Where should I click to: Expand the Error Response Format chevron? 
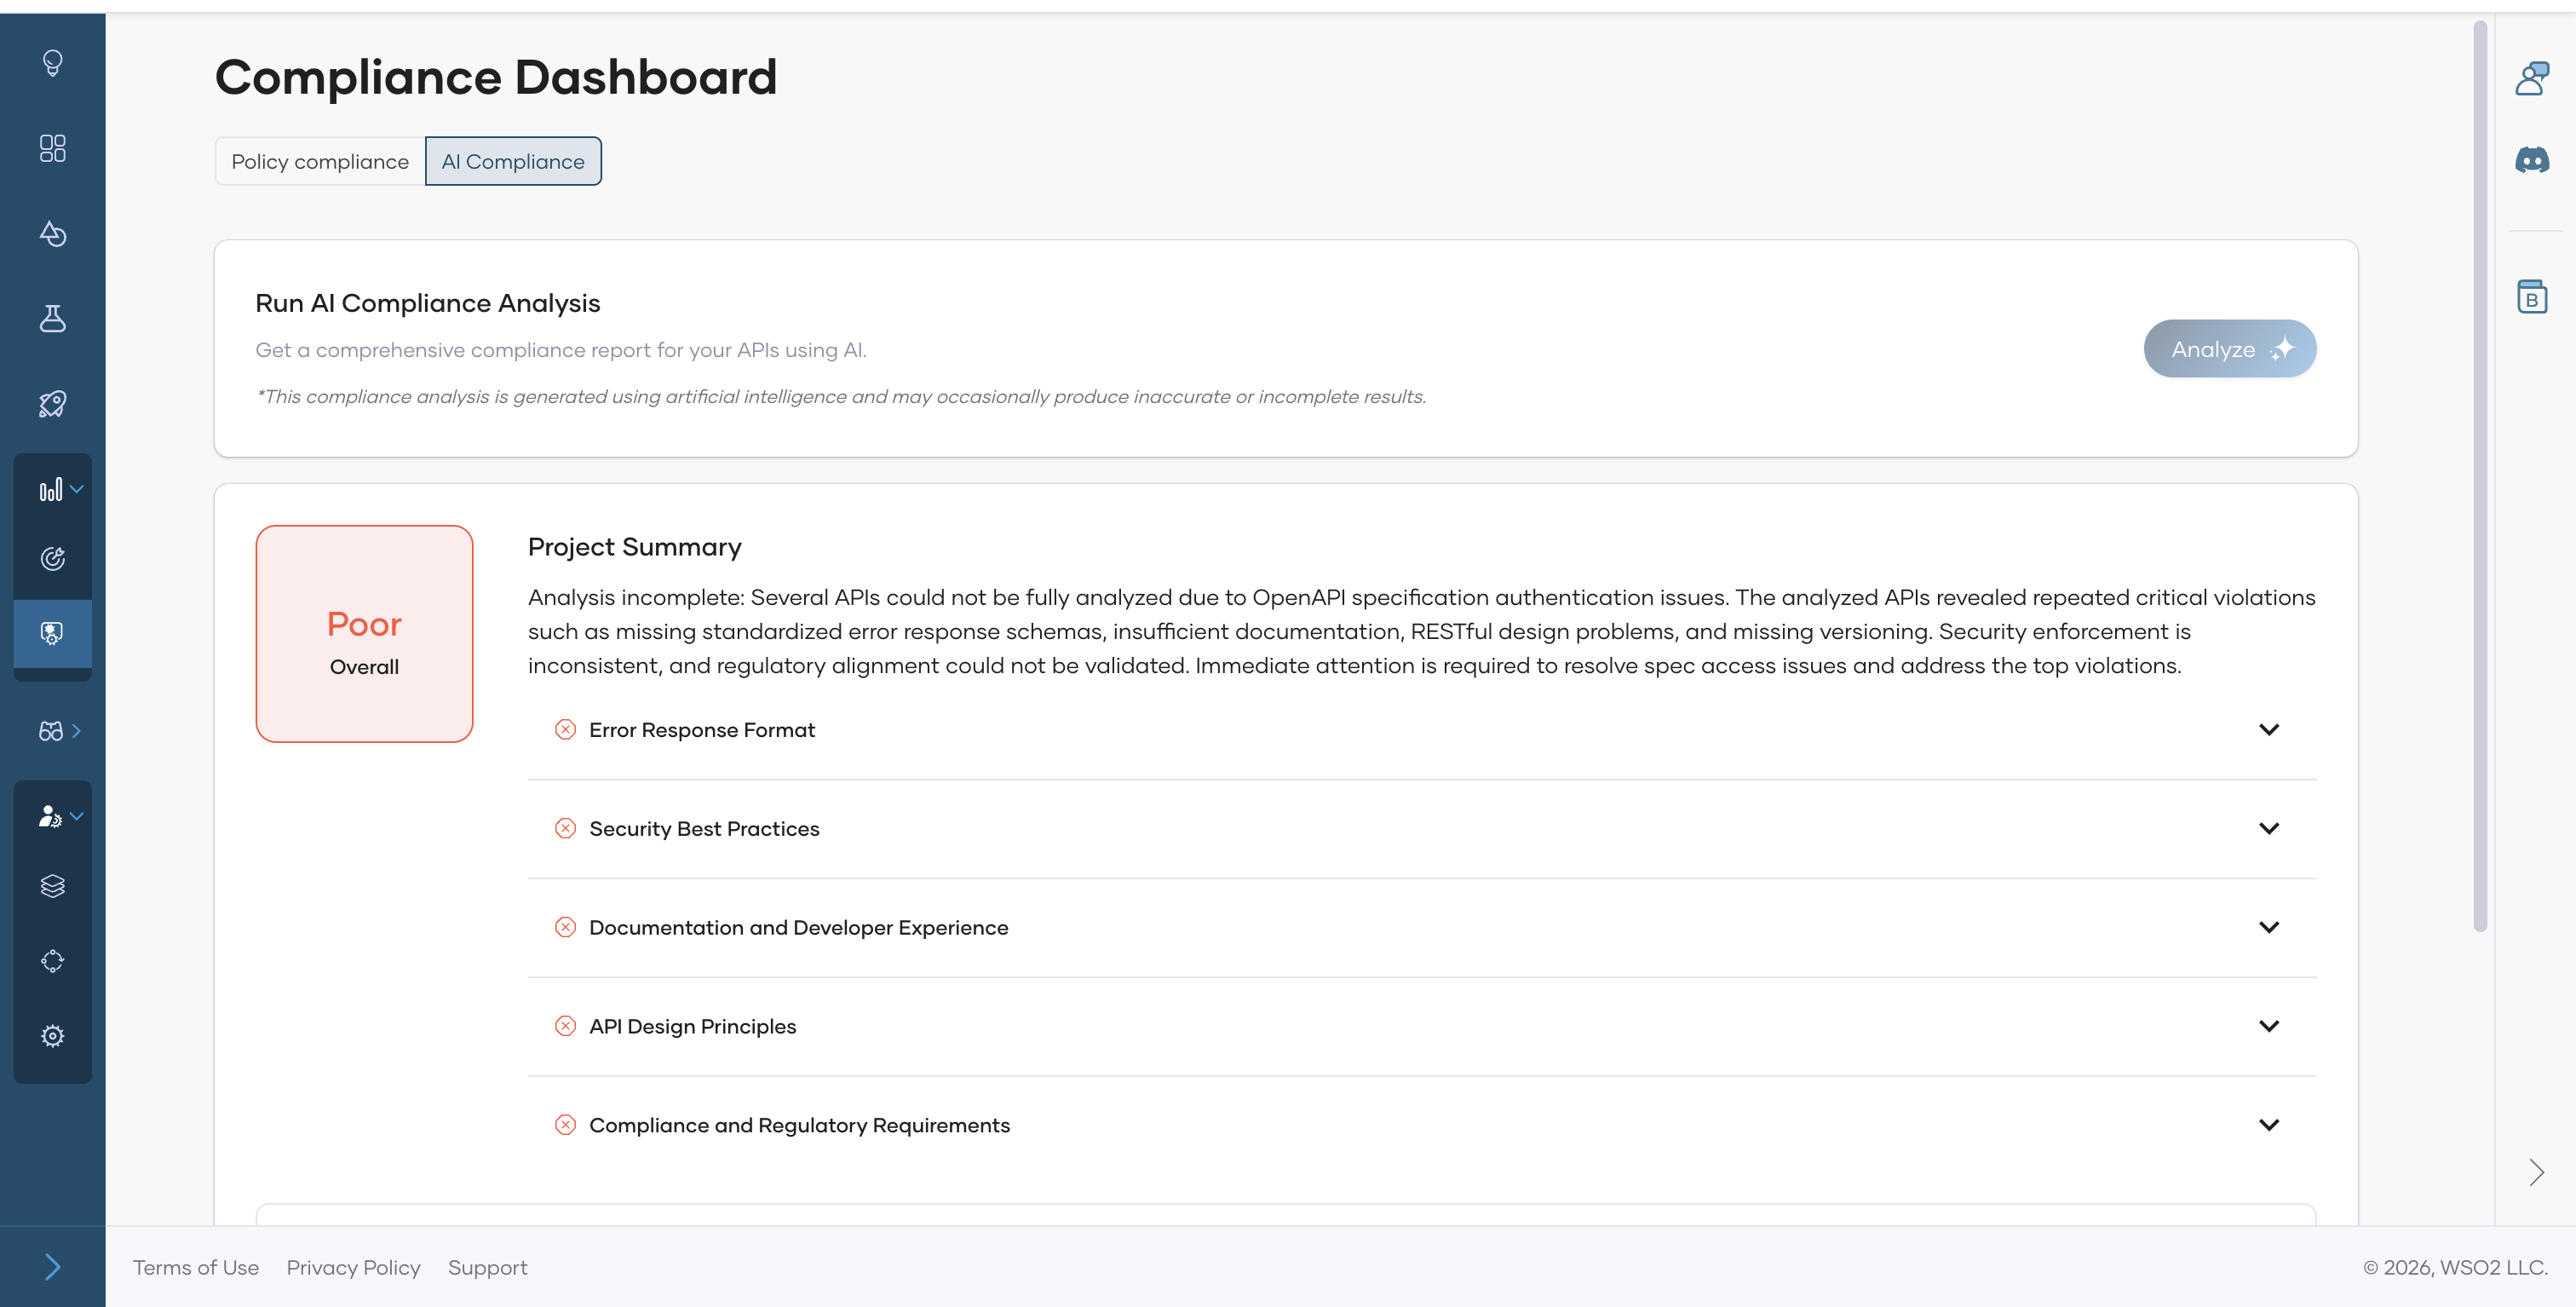(x=2269, y=729)
